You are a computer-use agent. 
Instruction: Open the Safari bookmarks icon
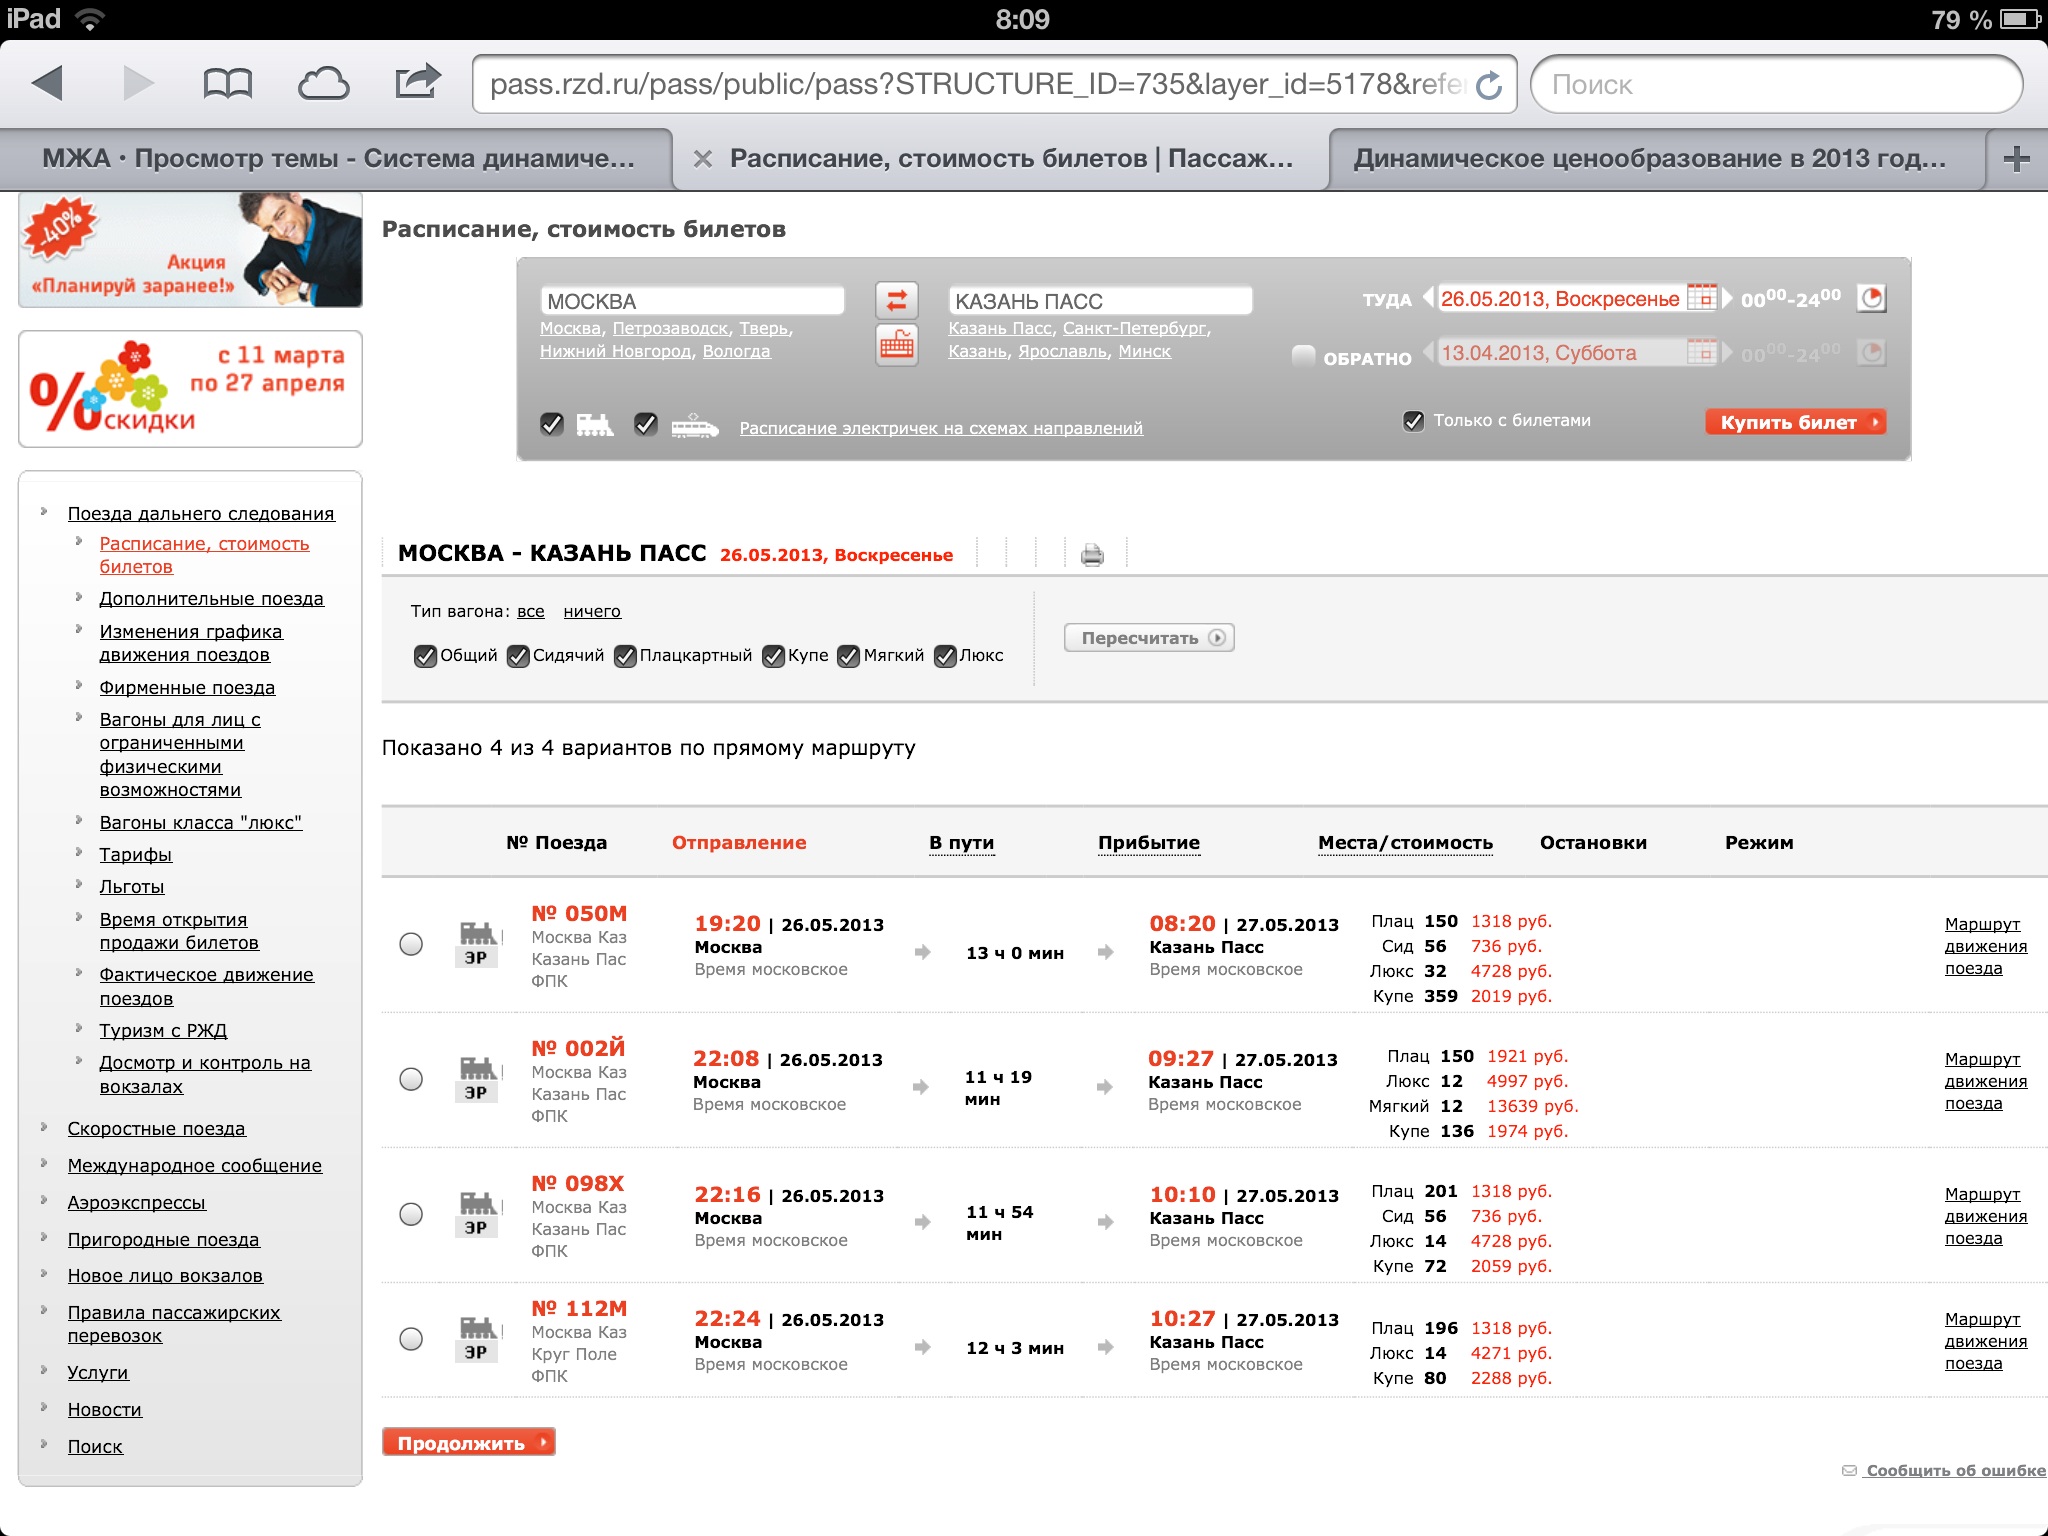[x=227, y=84]
